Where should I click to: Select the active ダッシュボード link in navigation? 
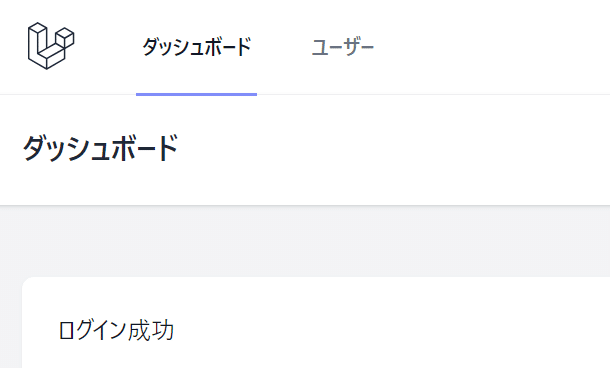196,47
